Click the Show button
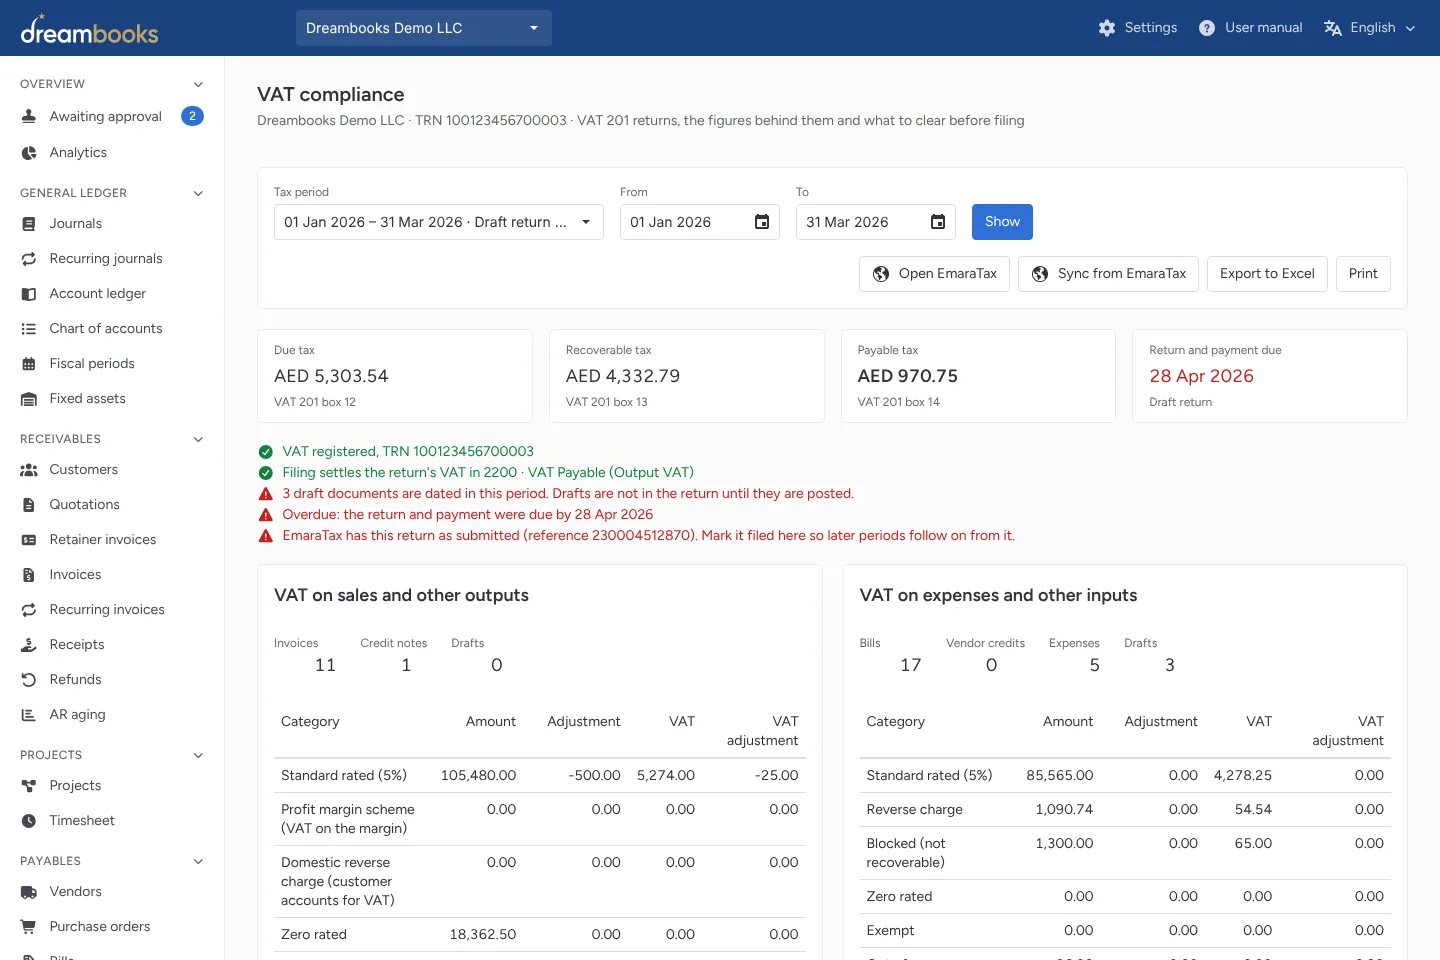The height and width of the screenshot is (960, 1440). [1002, 222]
